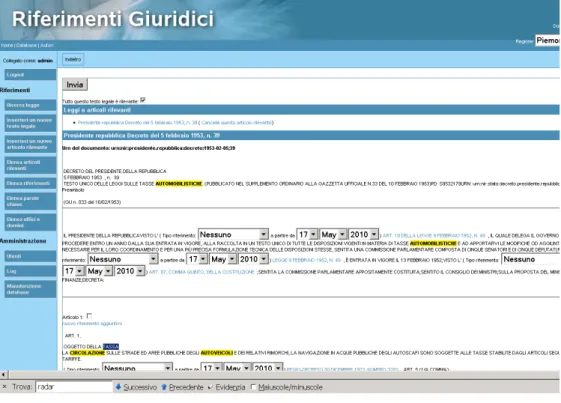Viewport: 561px width, 403px height.
Task: Follow the home link in top navigation
Action: coord(7,45)
